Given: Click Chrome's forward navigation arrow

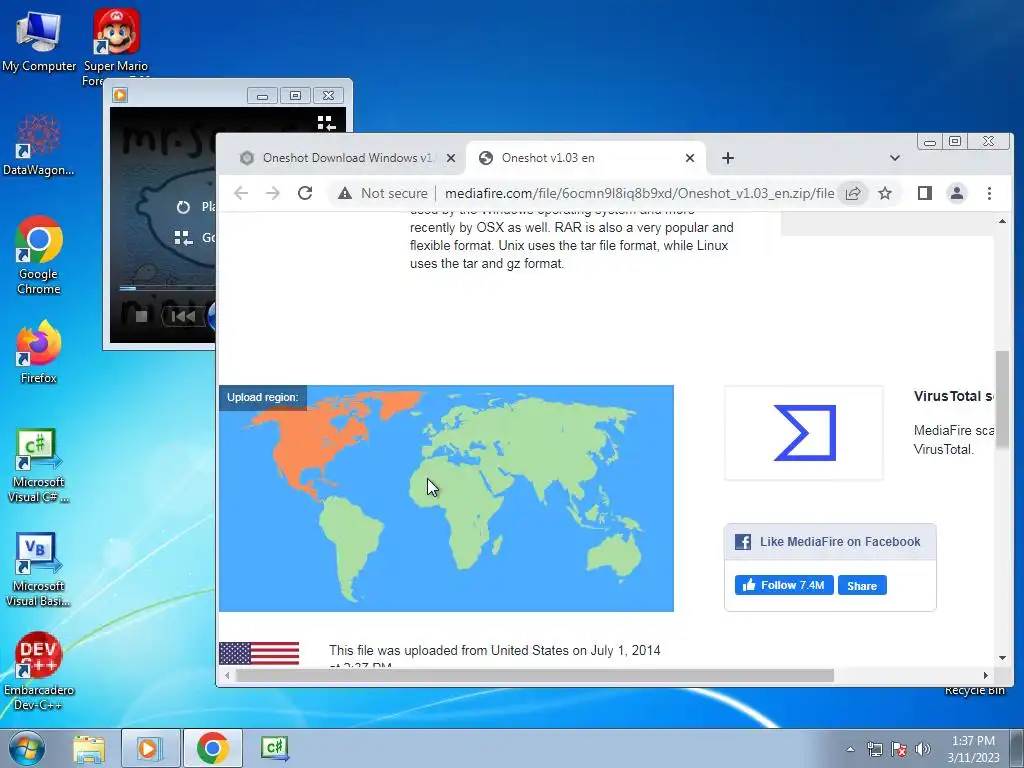Looking at the screenshot, I should (273, 193).
